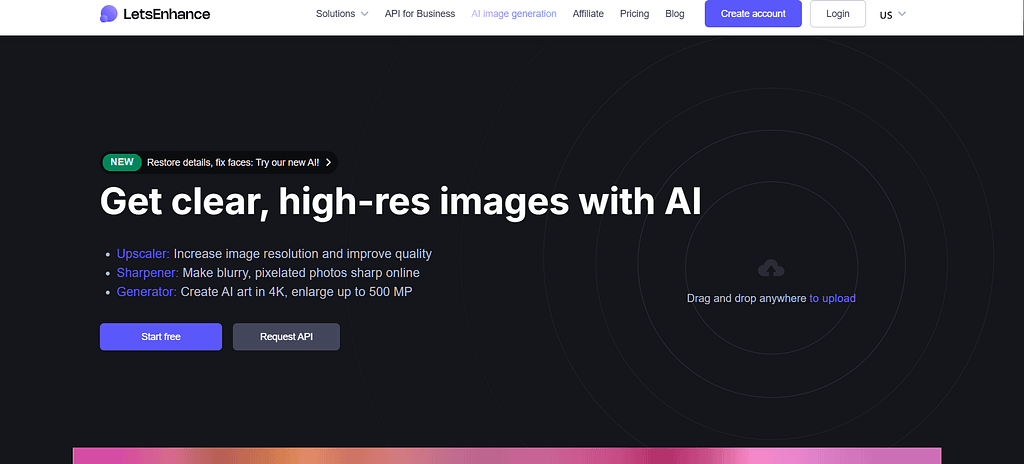Click the green NEW badge
The width and height of the screenshot is (1024, 464).
point(122,162)
